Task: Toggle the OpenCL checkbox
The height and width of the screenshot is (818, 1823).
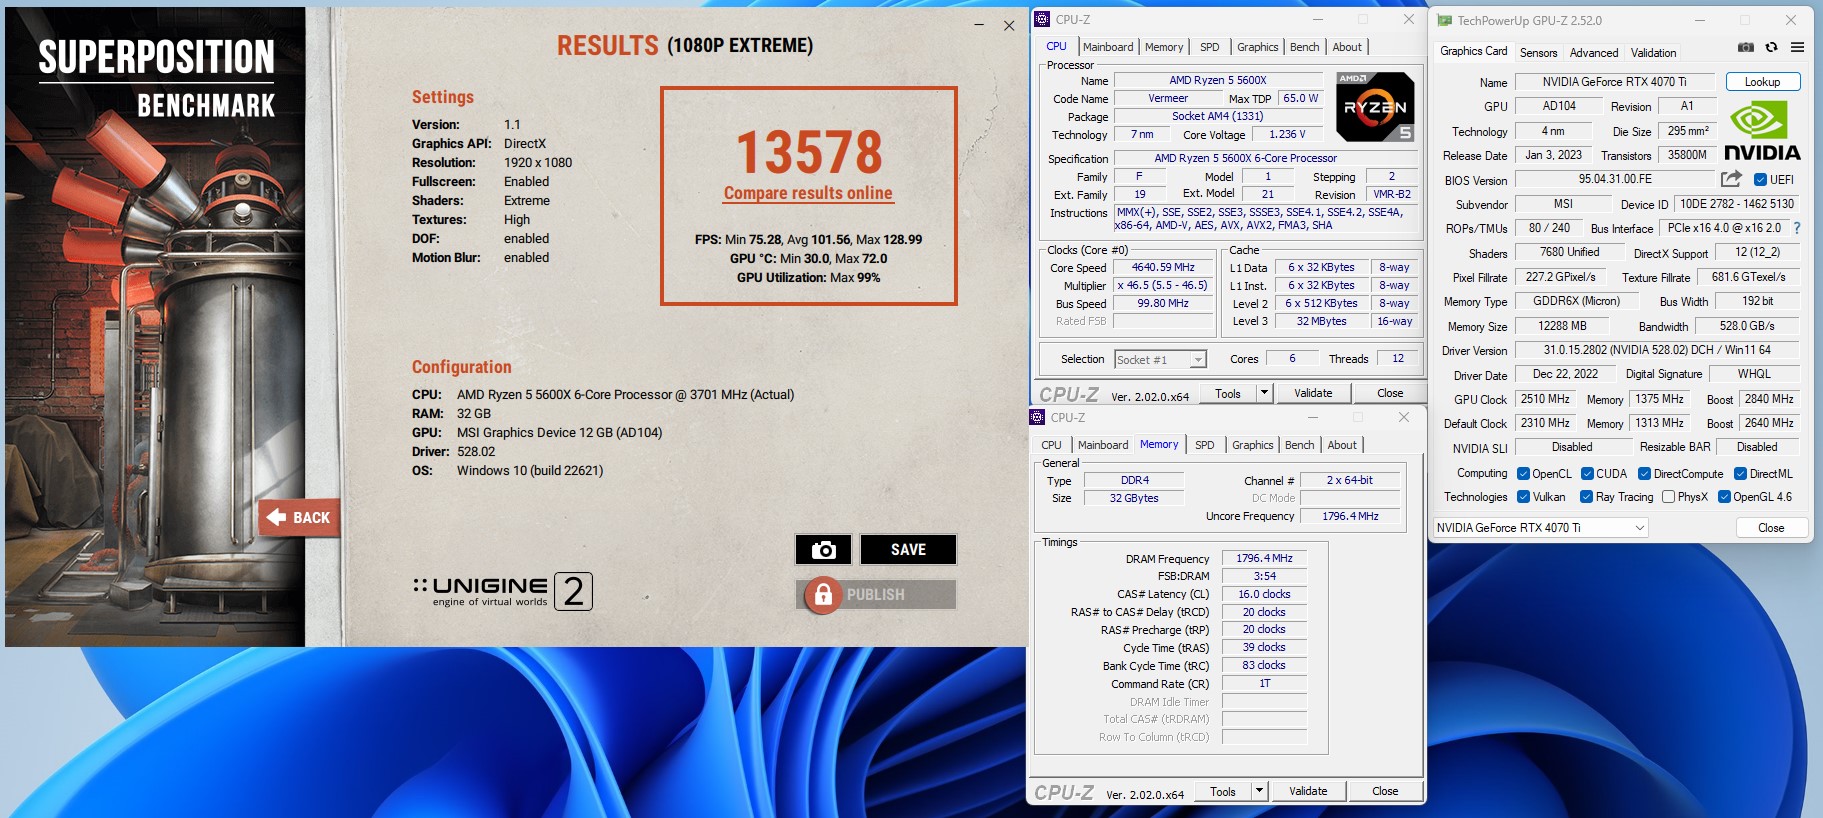Action: 1523,474
